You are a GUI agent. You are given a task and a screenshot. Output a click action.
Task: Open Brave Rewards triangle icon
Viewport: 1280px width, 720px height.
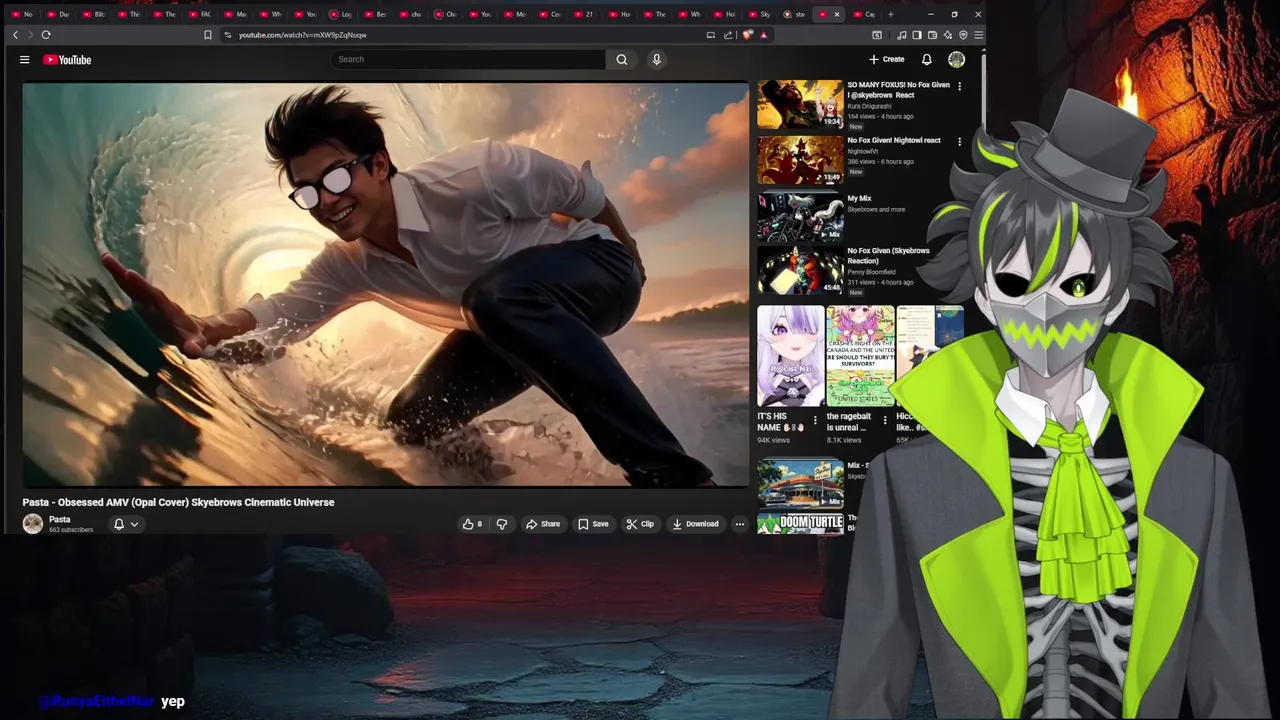764,35
